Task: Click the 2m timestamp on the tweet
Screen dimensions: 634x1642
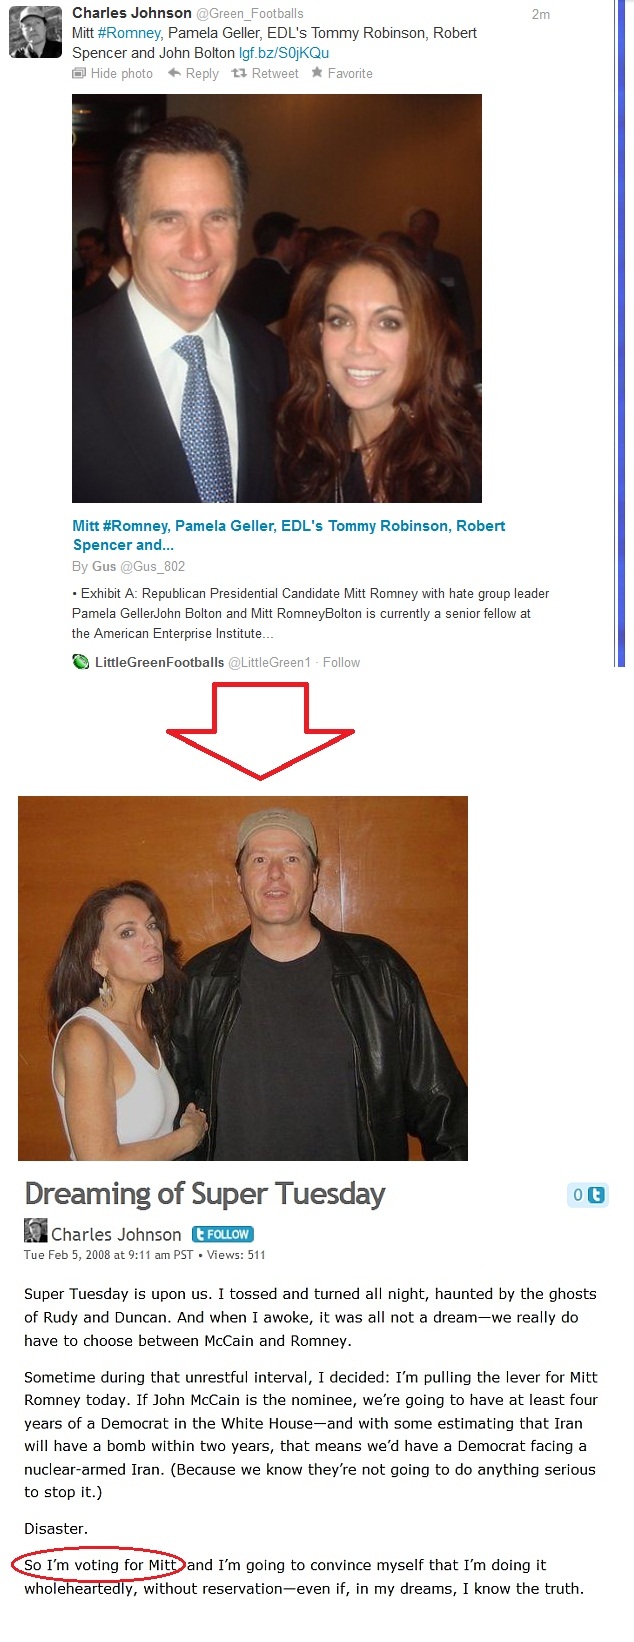Action: point(541,14)
